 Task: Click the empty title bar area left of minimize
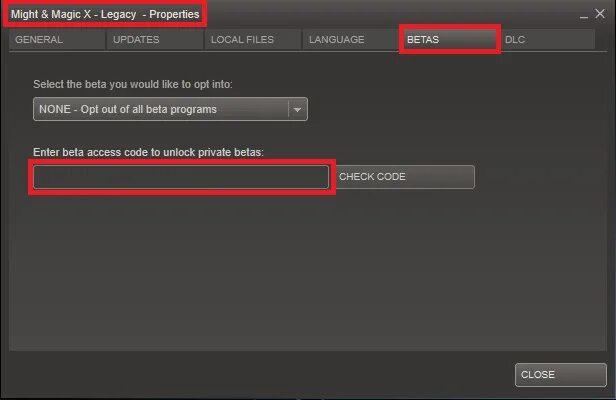point(391,14)
